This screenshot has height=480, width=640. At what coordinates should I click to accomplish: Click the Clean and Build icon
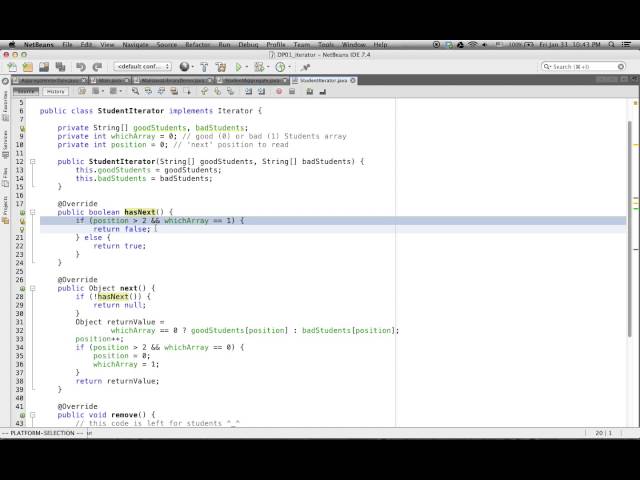[221, 67]
